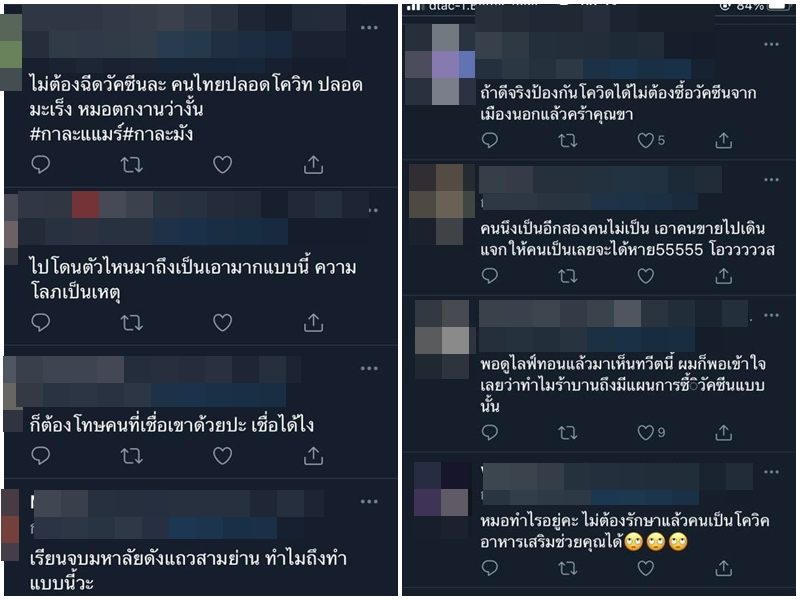This screenshot has height=600, width=800.
Task: Open three-dot menu on มหาลัยดังแถวสามย่าน tweet
Action: tap(369, 502)
